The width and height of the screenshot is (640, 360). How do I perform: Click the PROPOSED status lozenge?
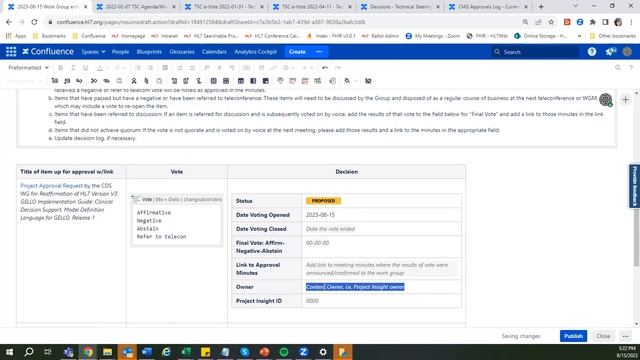click(323, 201)
